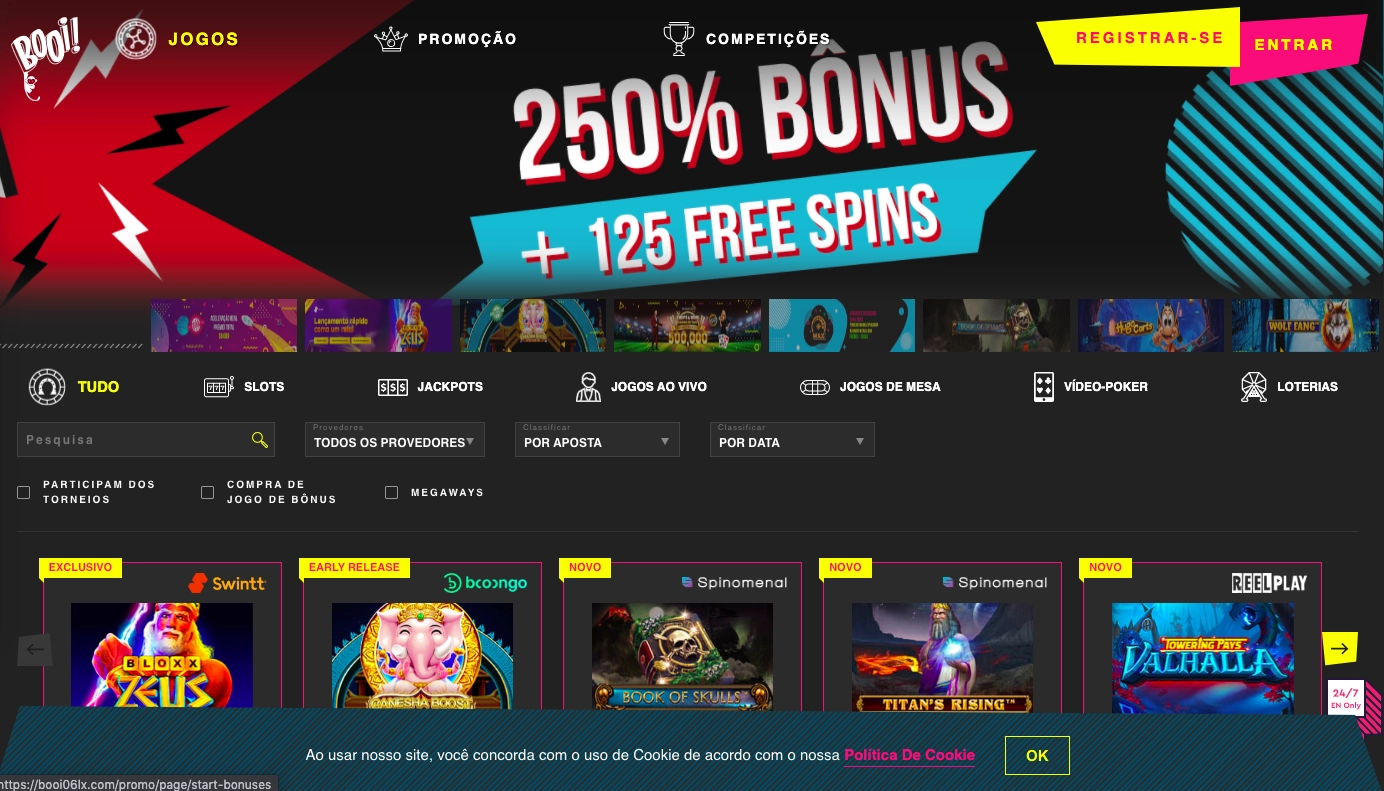Enable Participam dos Torneios checkbox

(x=24, y=492)
